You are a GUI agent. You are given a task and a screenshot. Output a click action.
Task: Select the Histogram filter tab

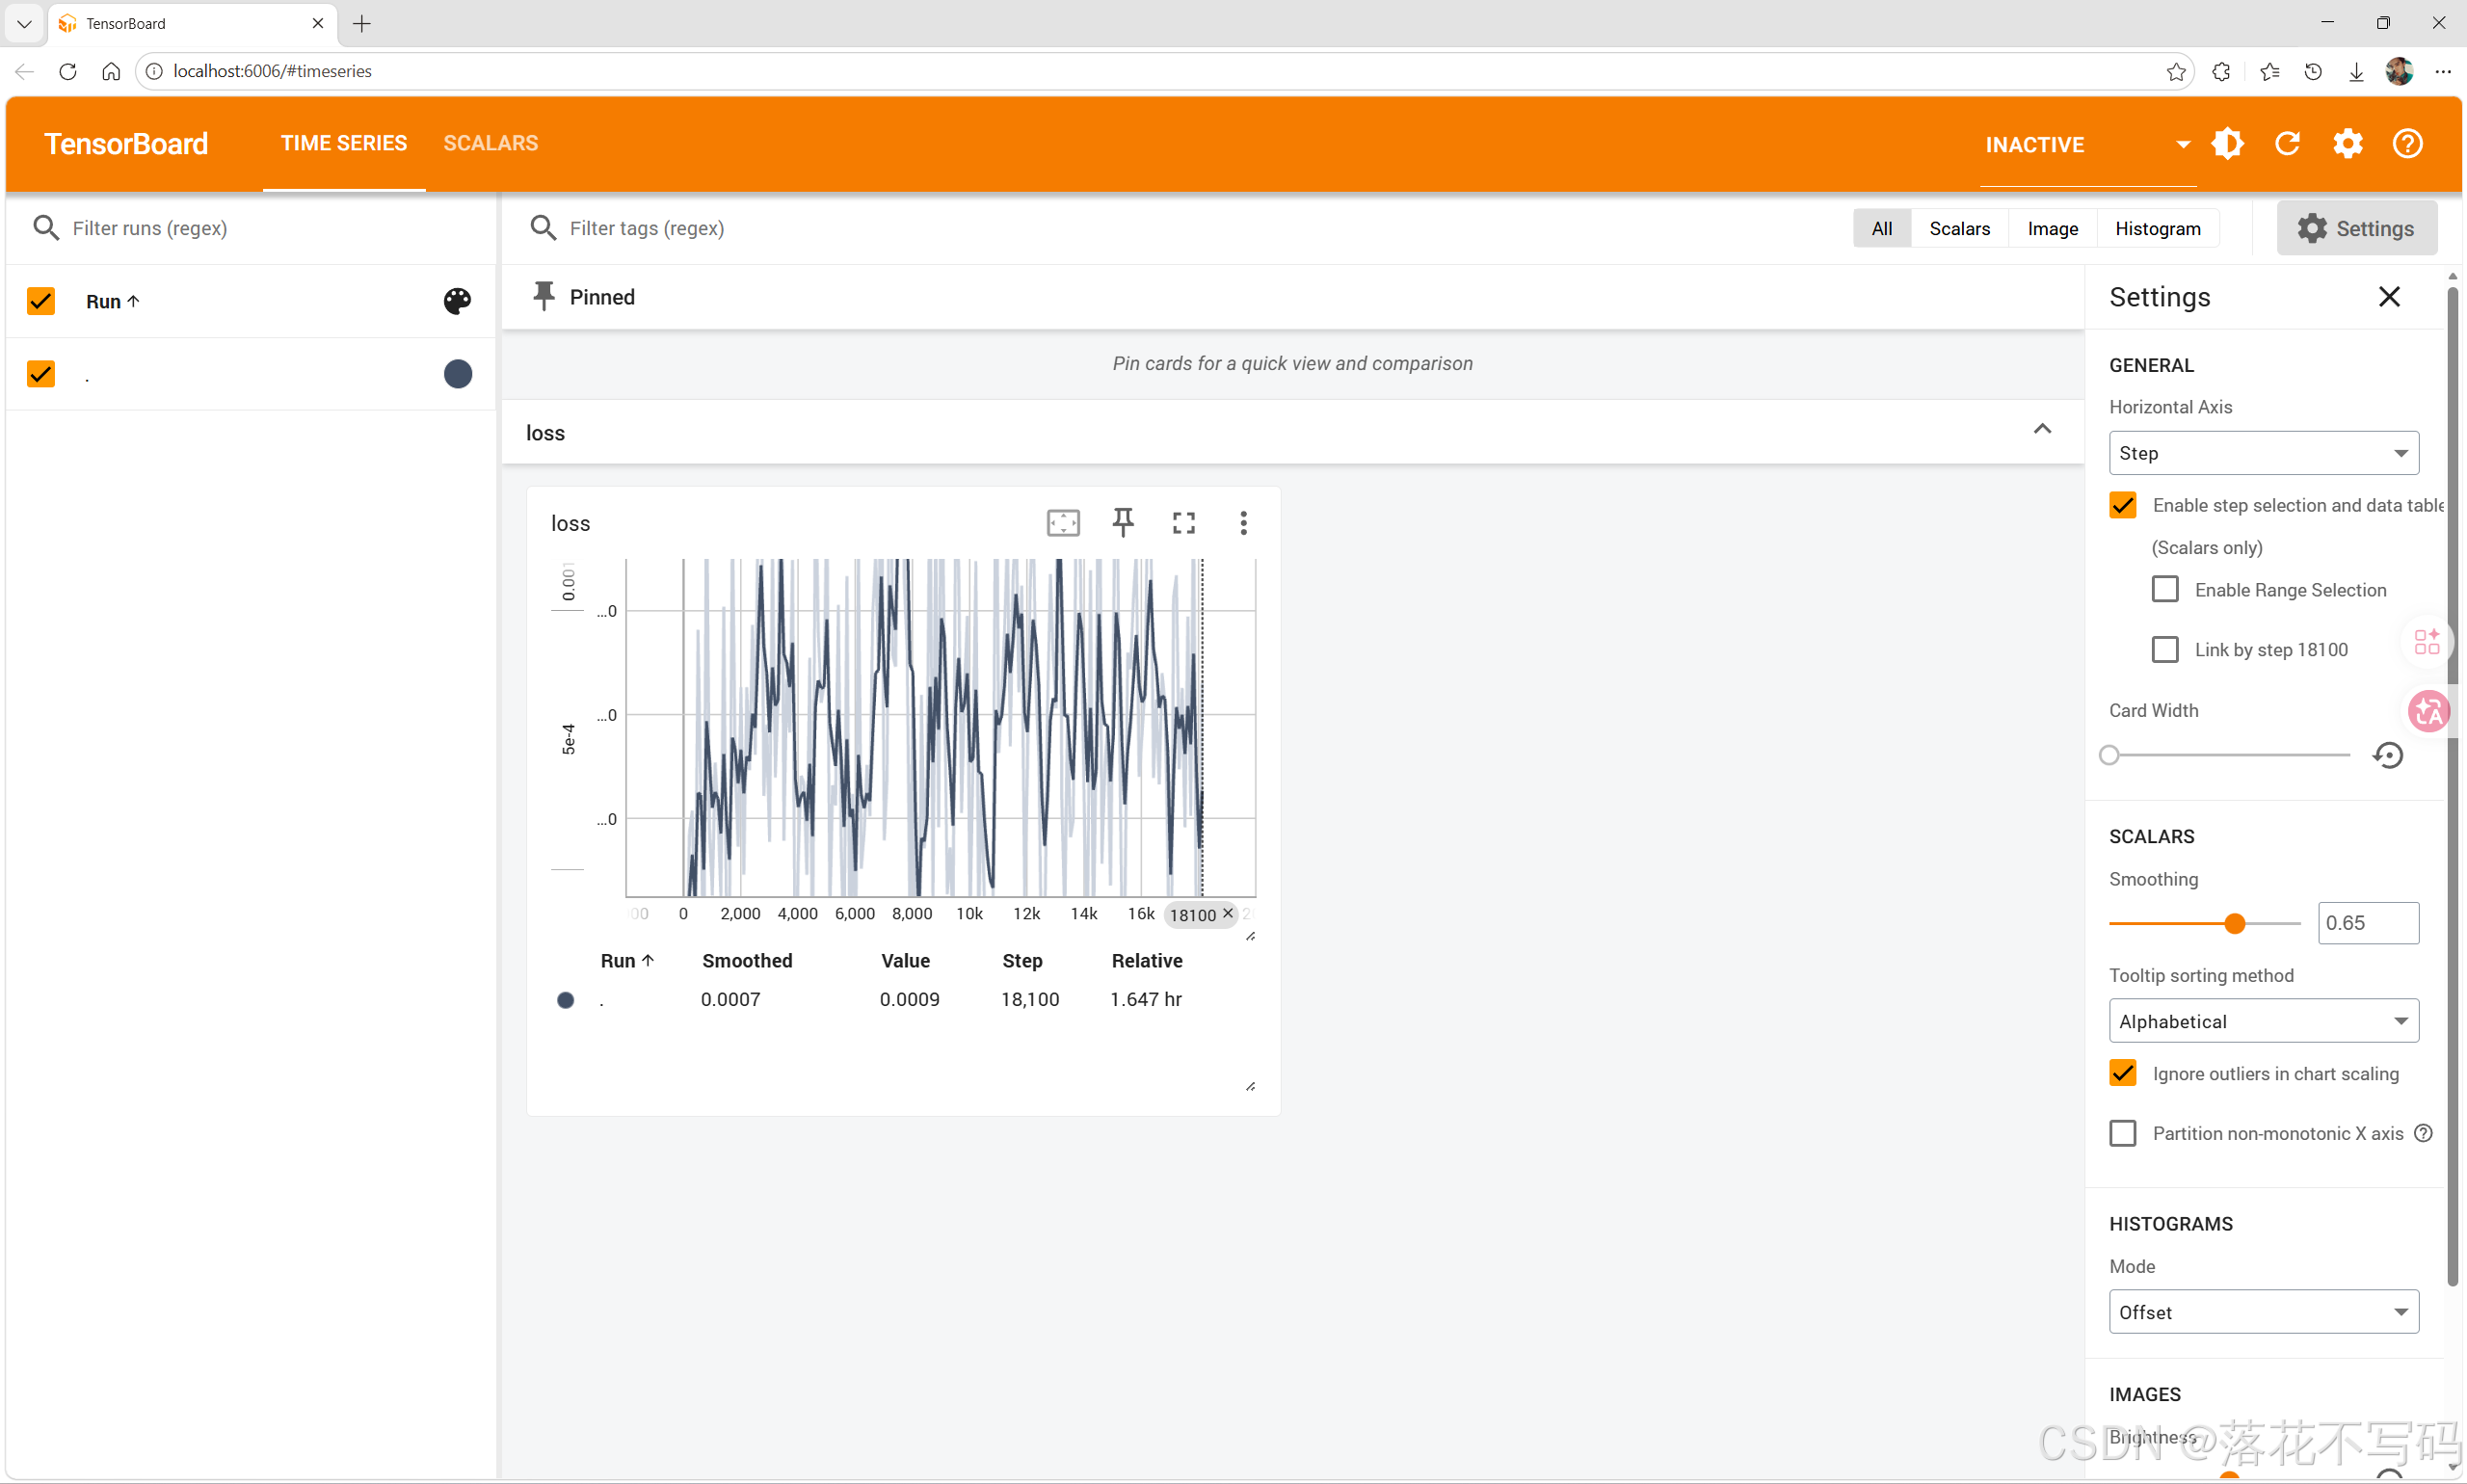pos(2157,228)
